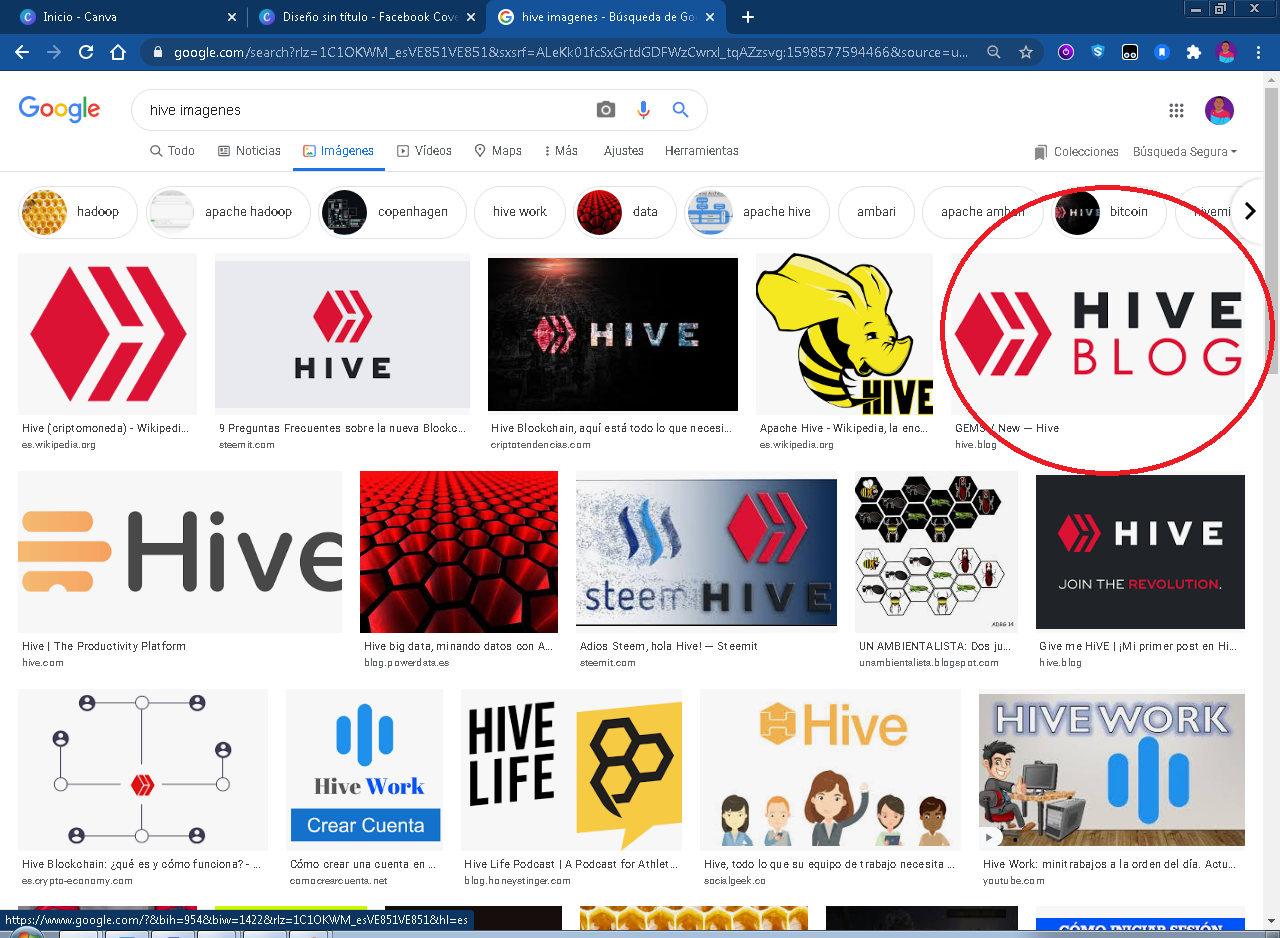Filter by the hadoop chip
This screenshot has height=938, width=1280.
(x=78, y=212)
